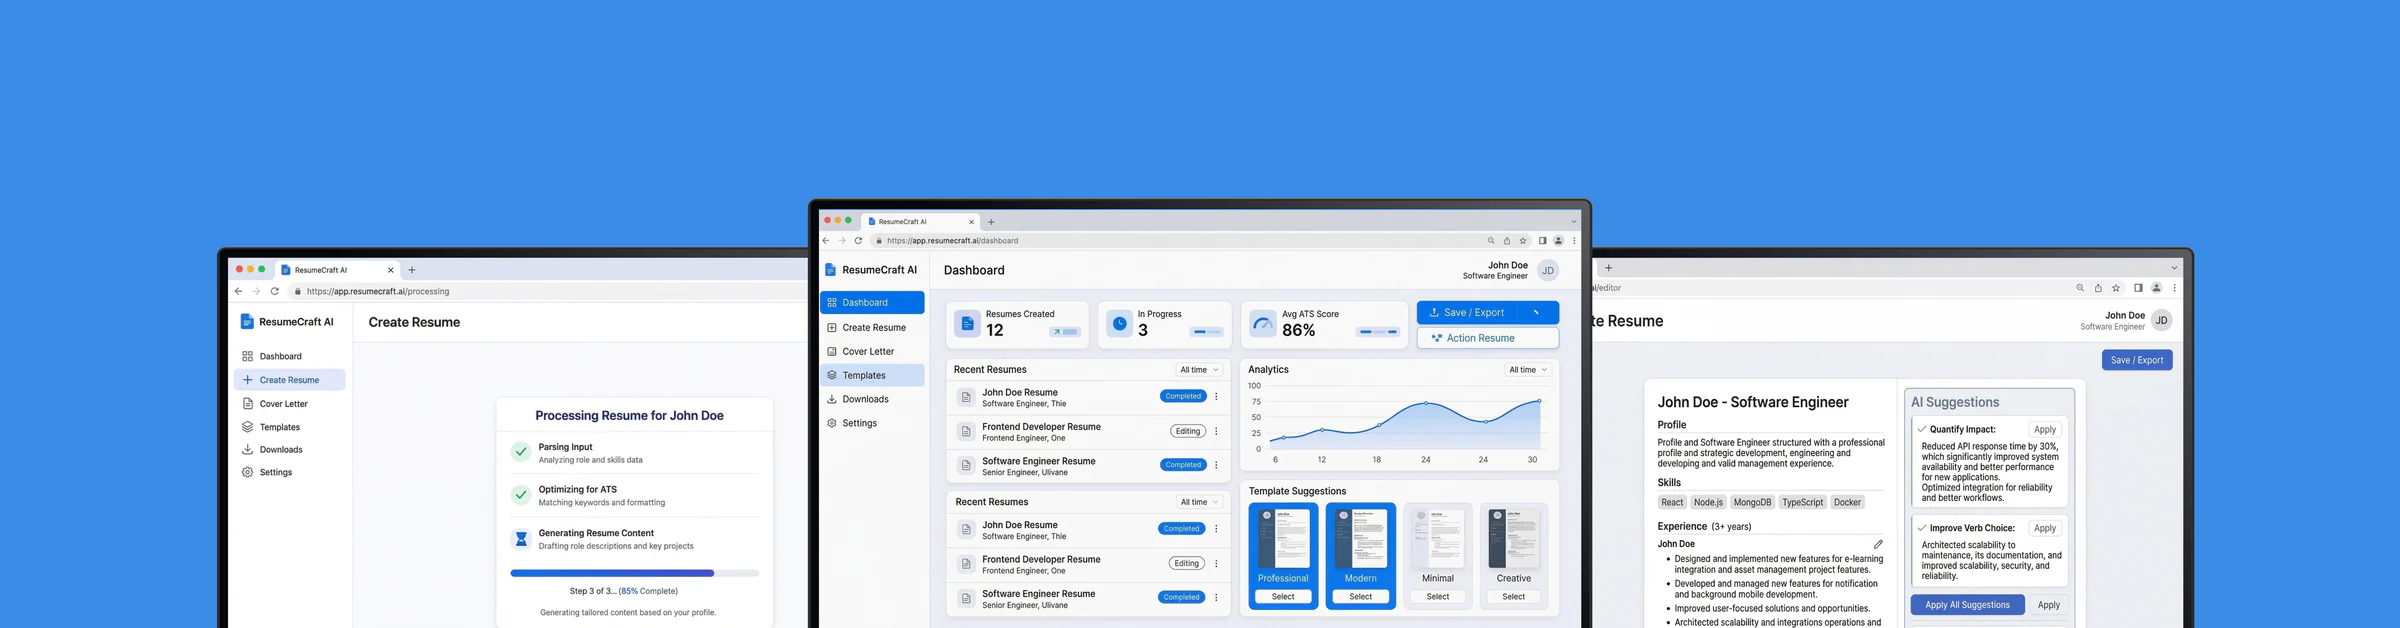This screenshot has width=2400, height=628.
Task: Click the Settings gear in the left window sidebar
Action: [x=247, y=472]
